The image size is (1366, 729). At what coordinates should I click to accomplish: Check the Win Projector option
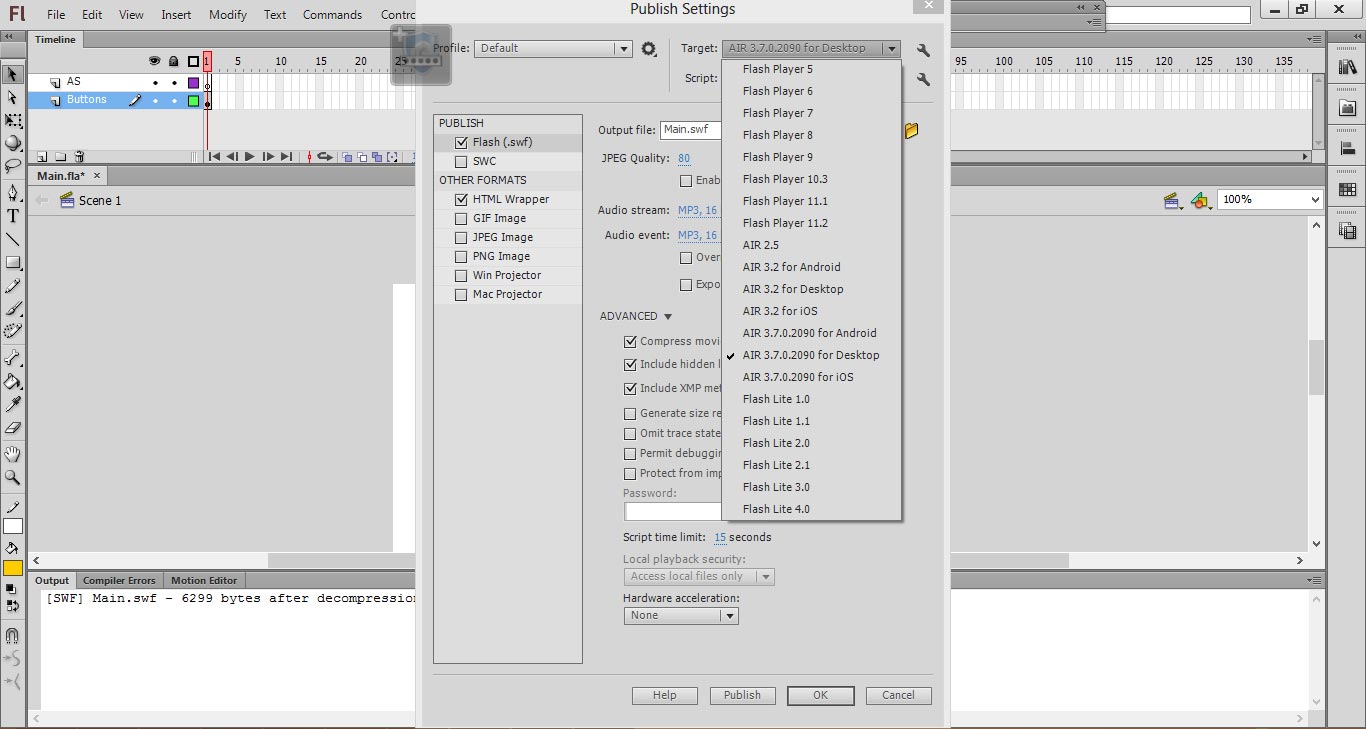pos(461,276)
